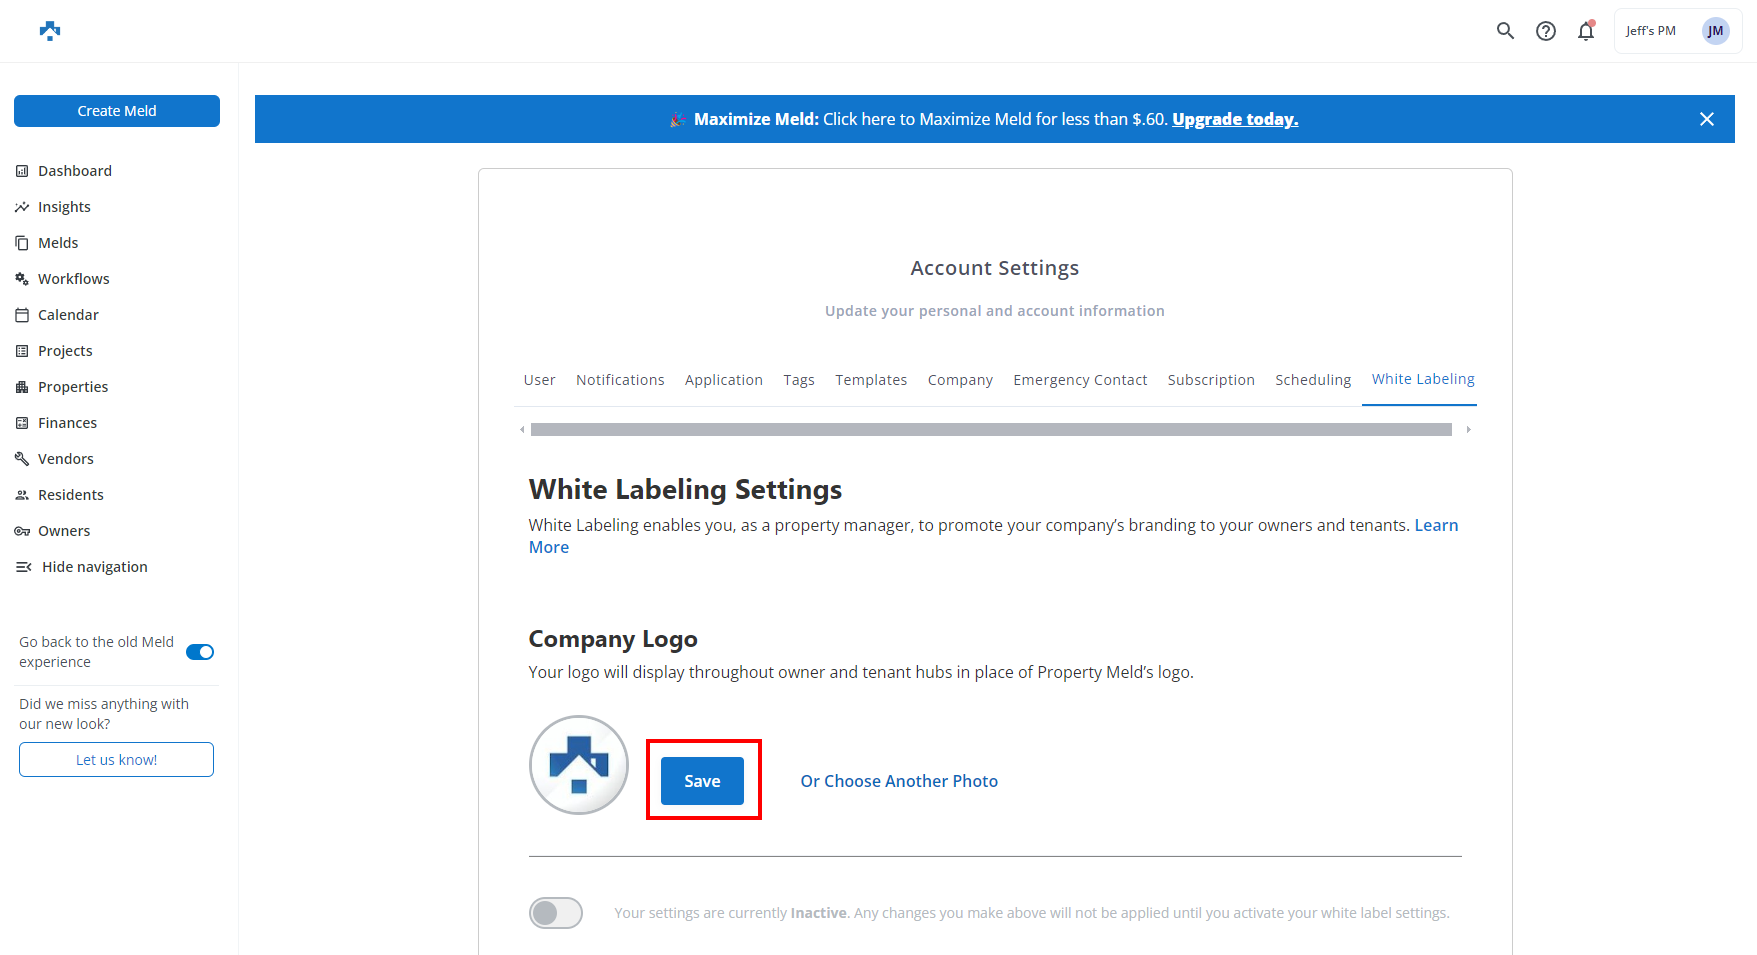Save the company logo
Screen dimensions: 1757x955
(701, 780)
